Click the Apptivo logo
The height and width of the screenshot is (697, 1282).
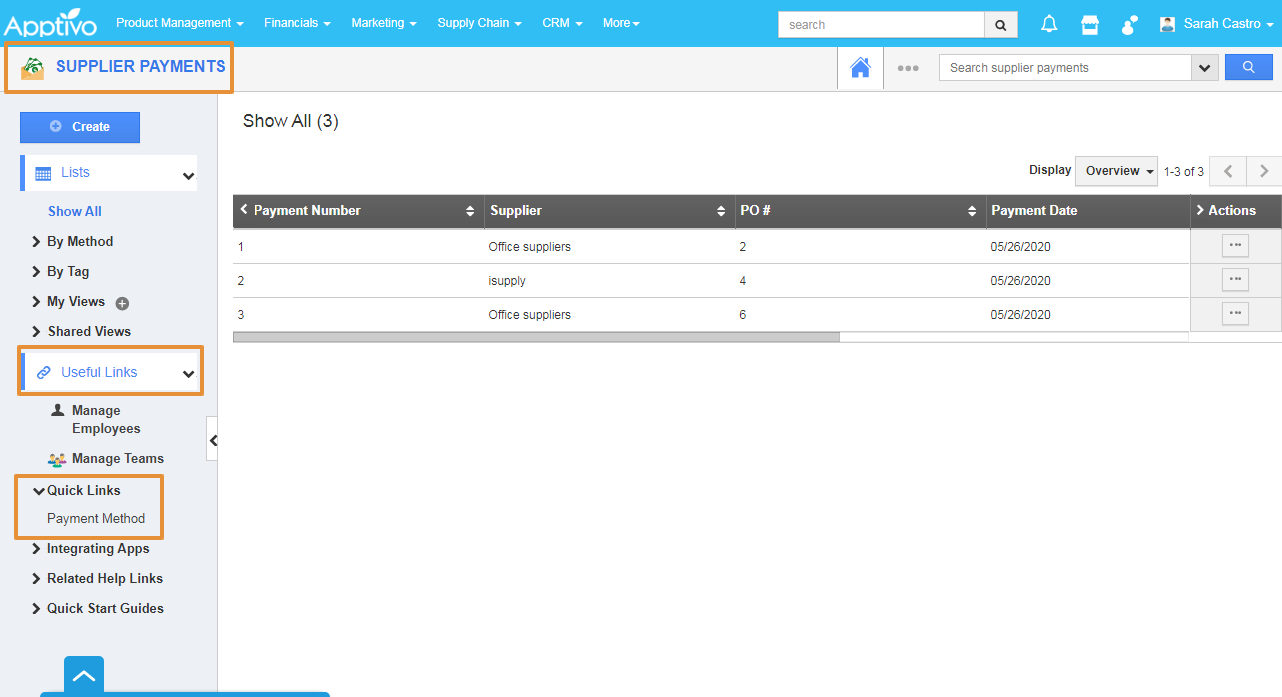click(50, 24)
